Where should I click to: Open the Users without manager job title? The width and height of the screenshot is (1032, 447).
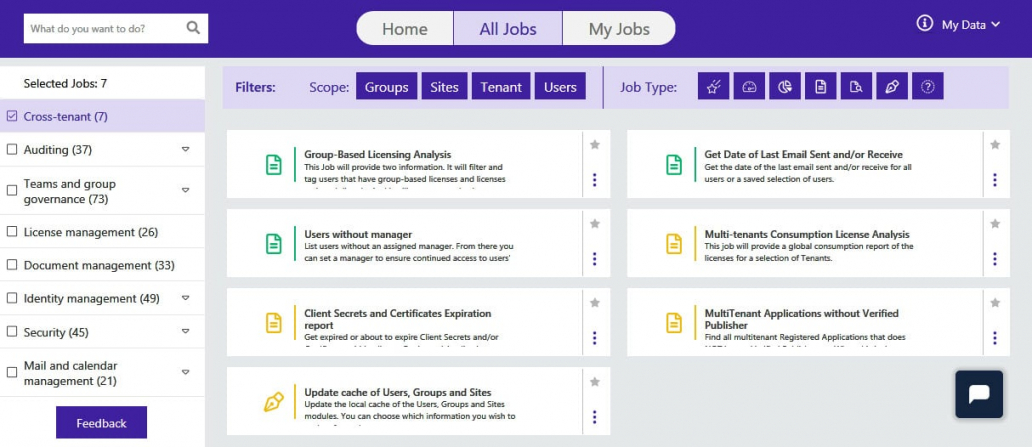[x=358, y=234]
